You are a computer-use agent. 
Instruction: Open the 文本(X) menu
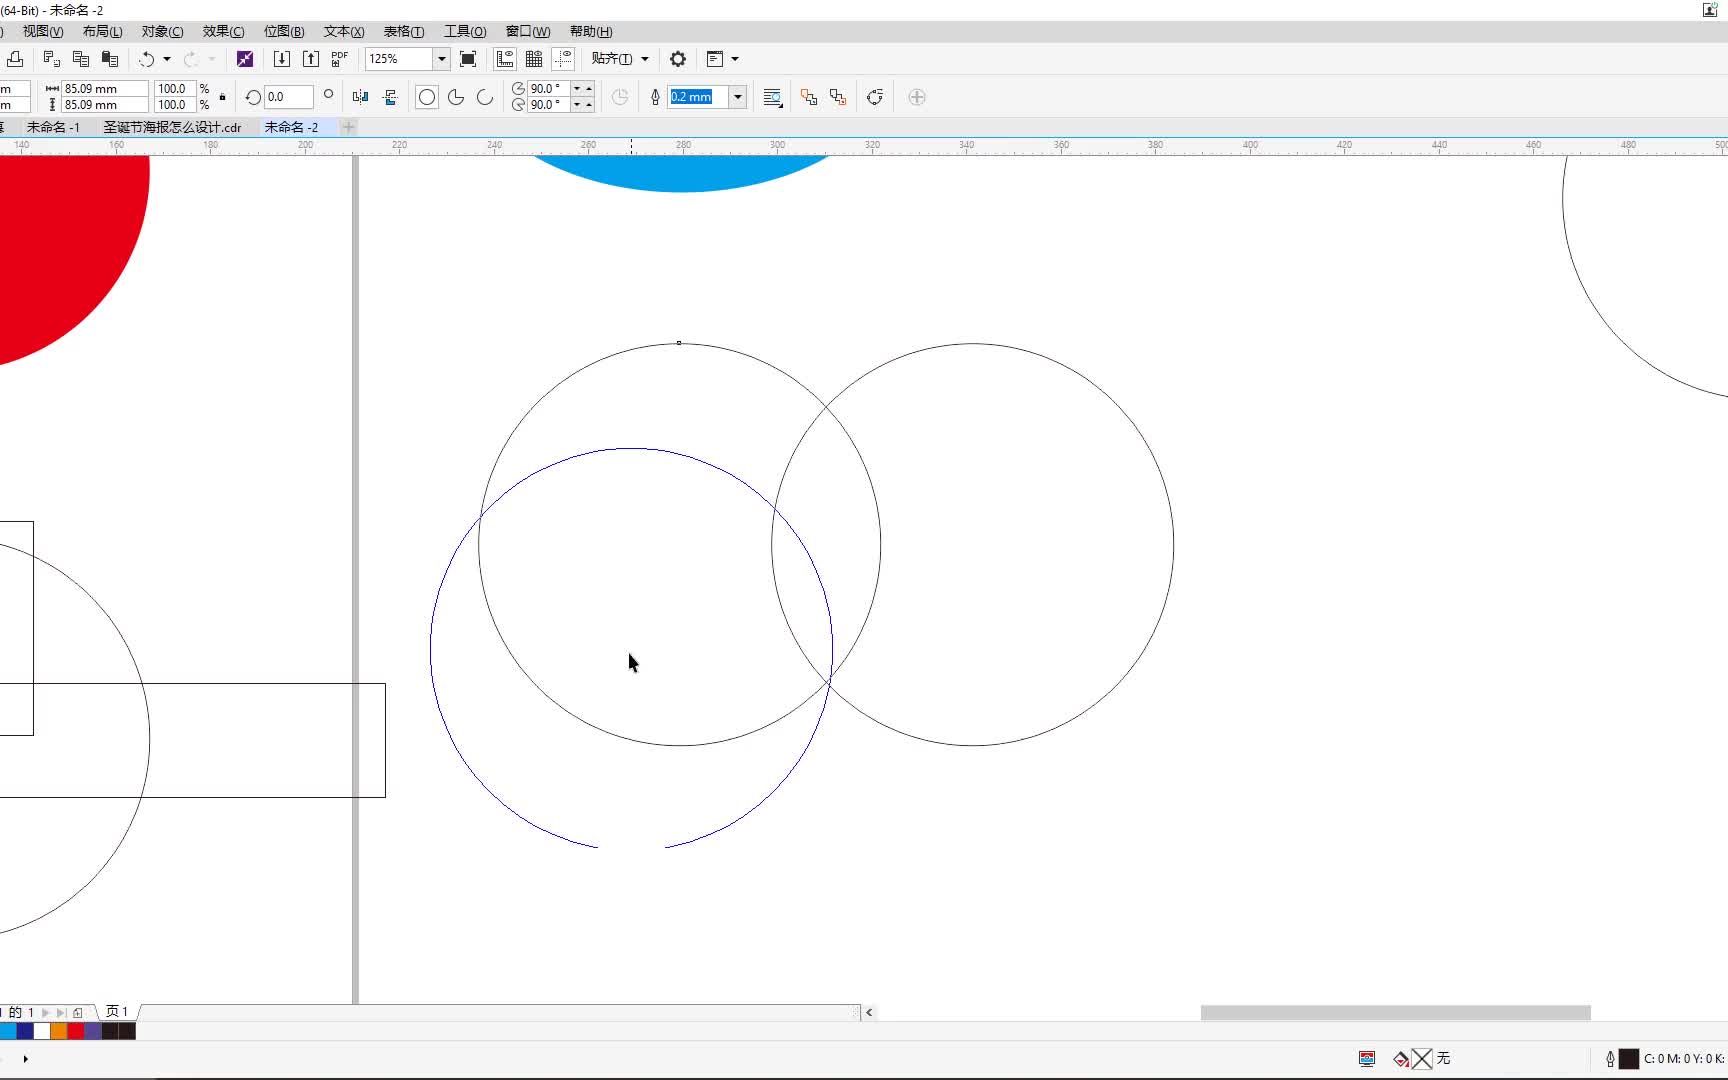point(343,32)
